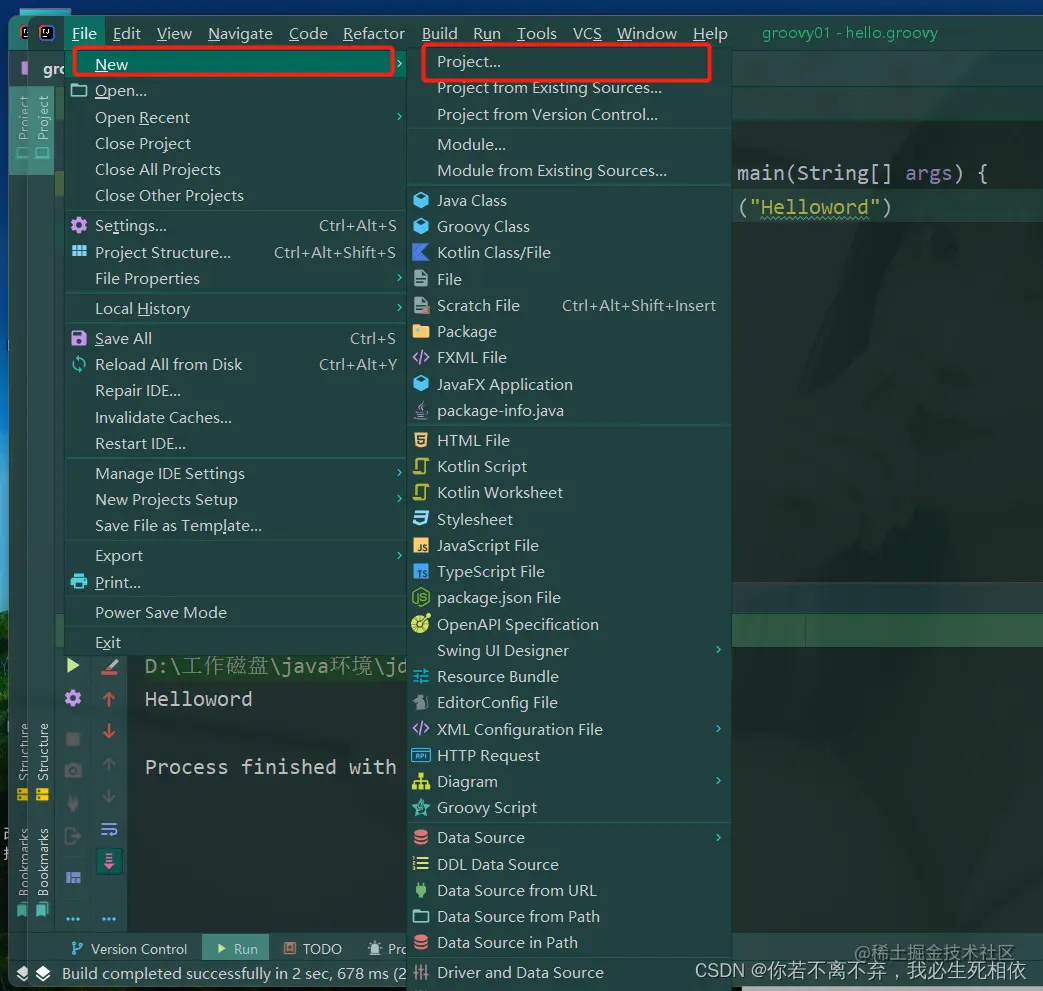Select Module from Existing Sources...
This screenshot has height=991, width=1043.
tap(551, 171)
